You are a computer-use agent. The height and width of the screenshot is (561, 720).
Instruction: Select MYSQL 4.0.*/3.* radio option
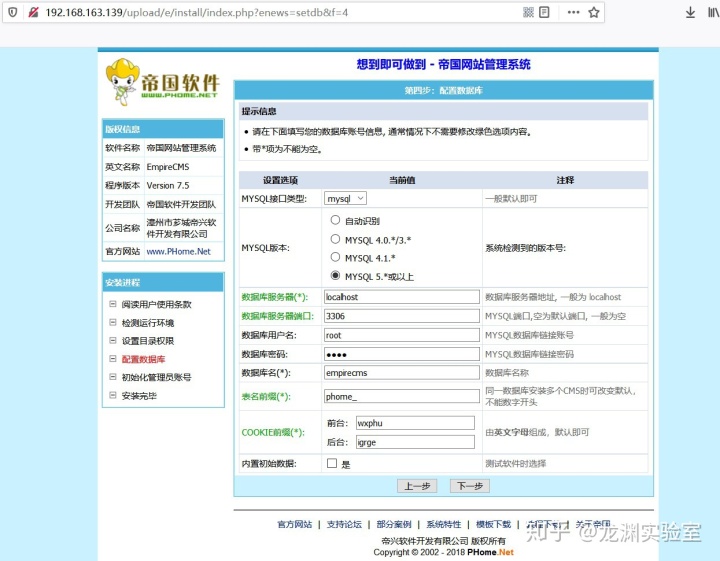335,239
